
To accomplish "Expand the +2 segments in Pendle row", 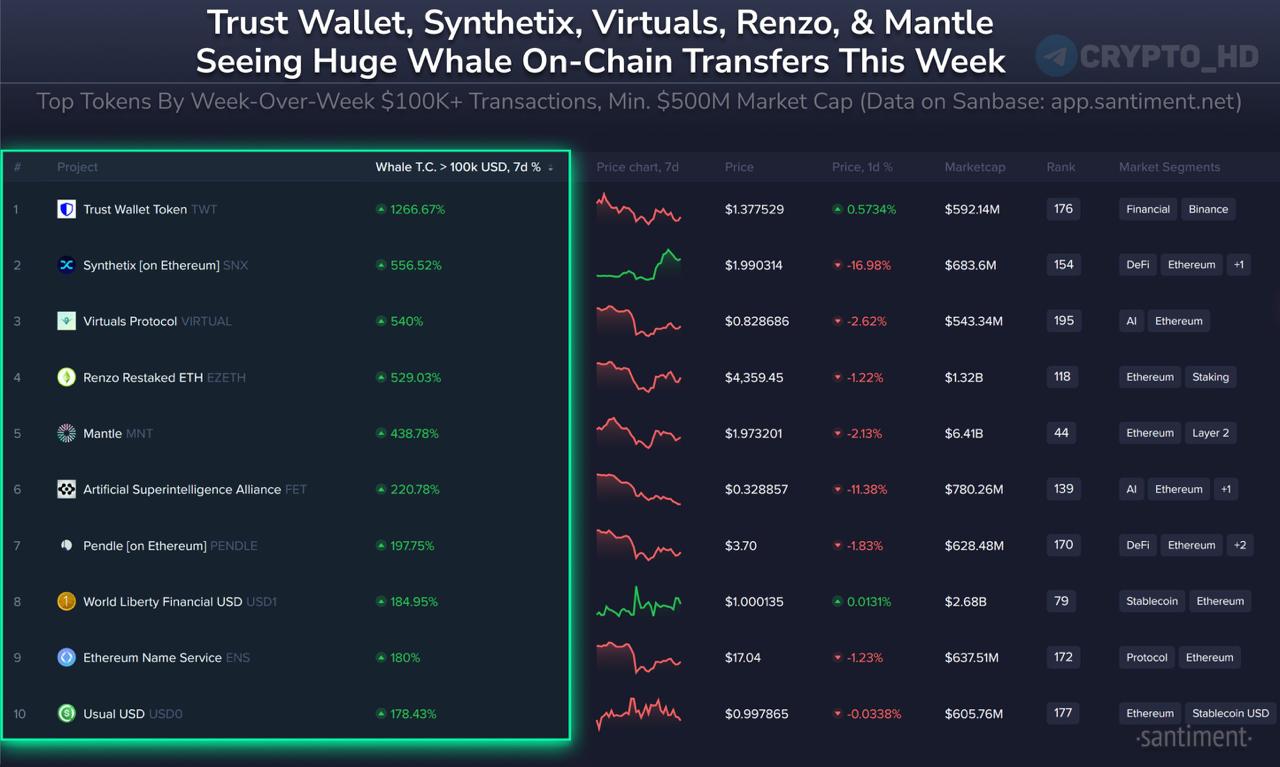I will point(1240,545).
